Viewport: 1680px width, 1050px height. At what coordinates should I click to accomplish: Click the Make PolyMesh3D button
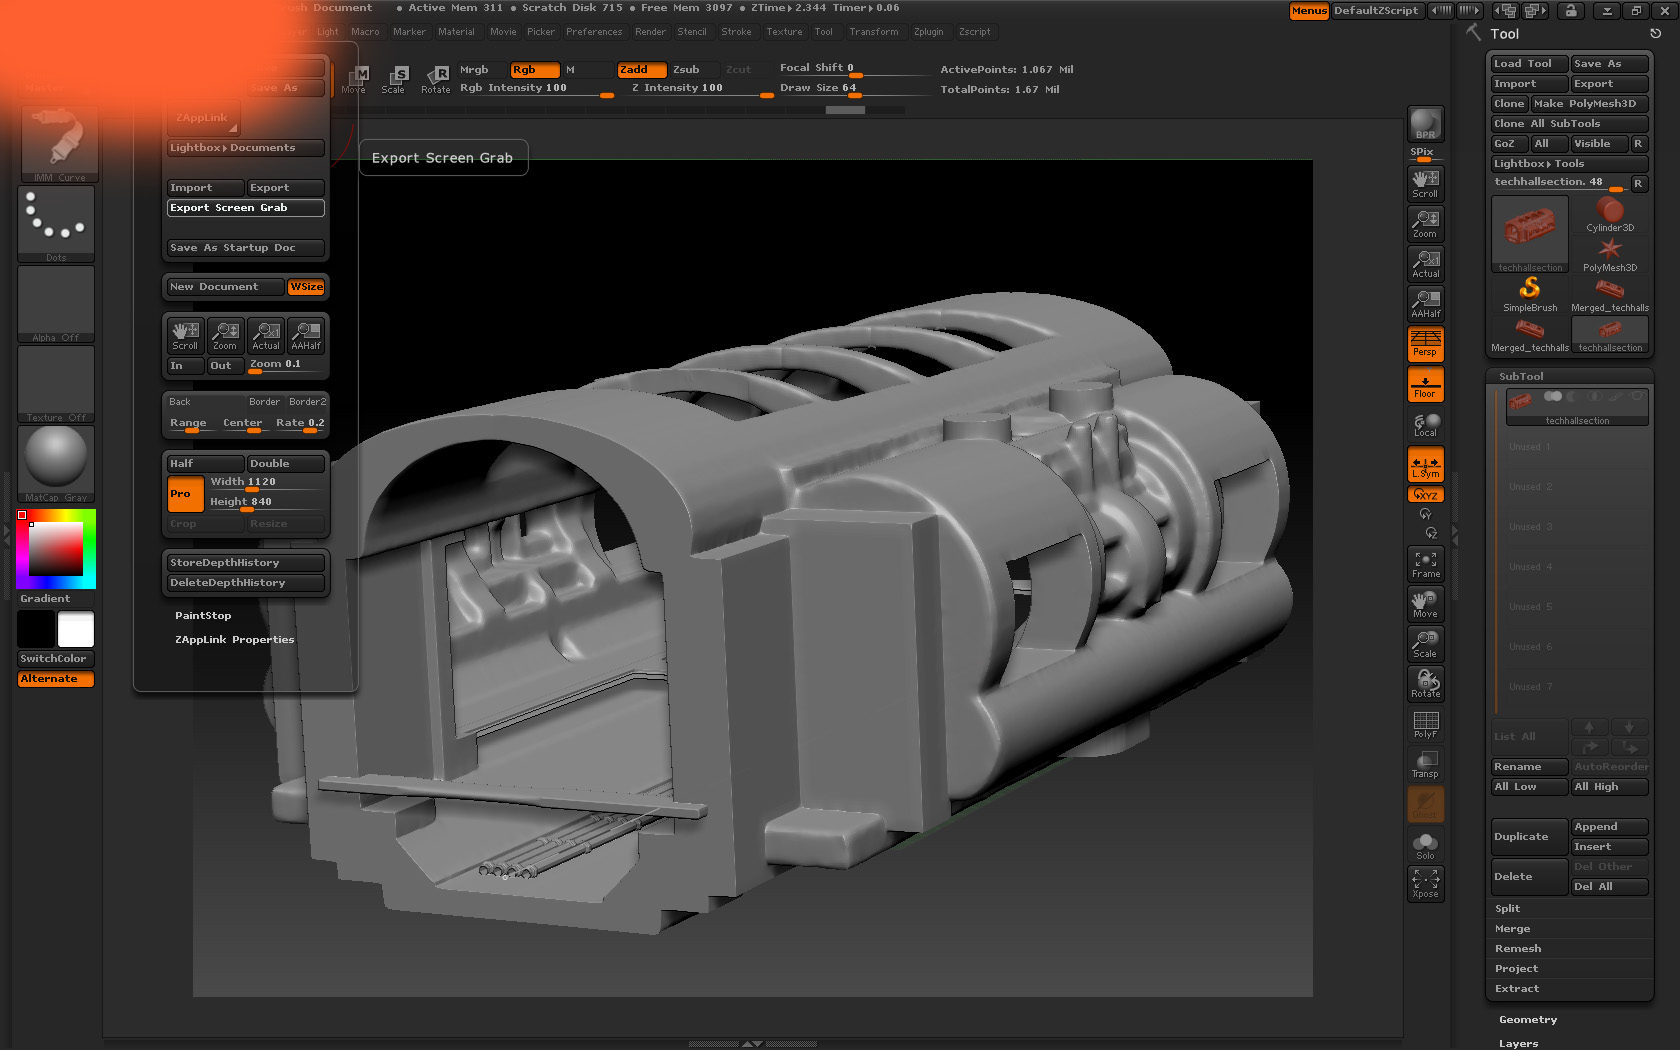click(x=1586, y=103)
